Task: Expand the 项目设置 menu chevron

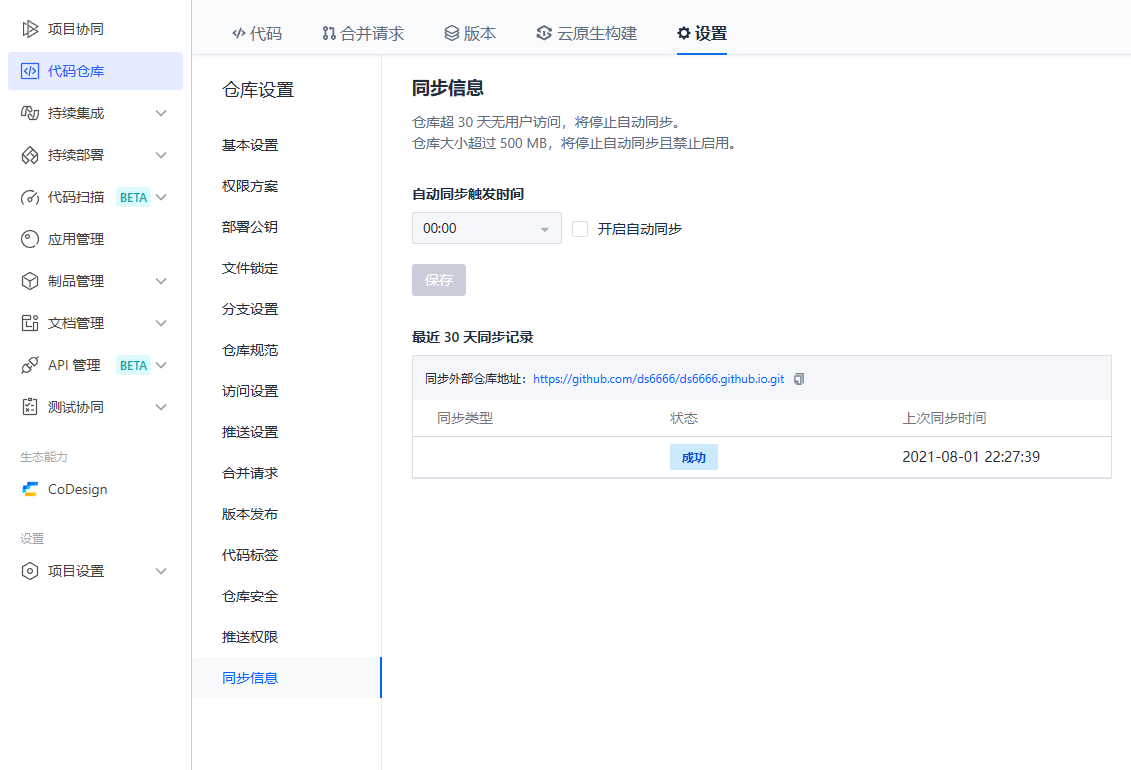Action: tap(162, 571)
